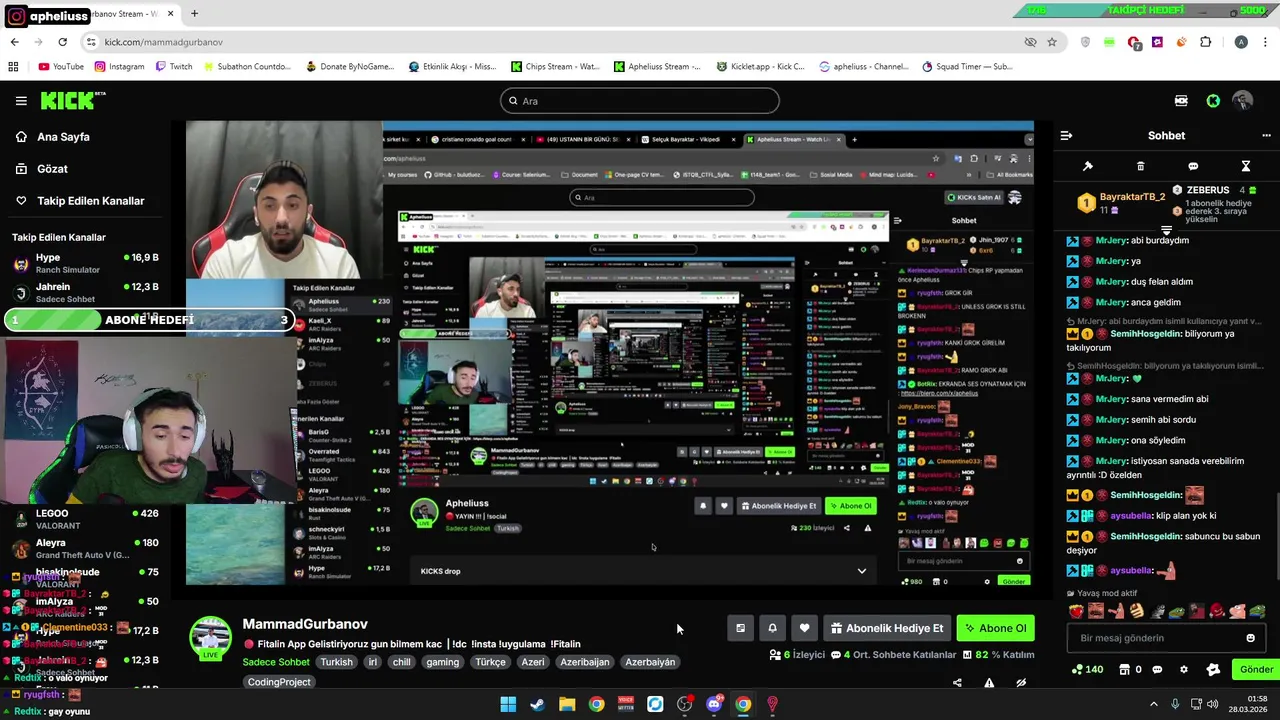Open Windows Start menu
The image size is (1280, 720).
(x=508, y=704)
